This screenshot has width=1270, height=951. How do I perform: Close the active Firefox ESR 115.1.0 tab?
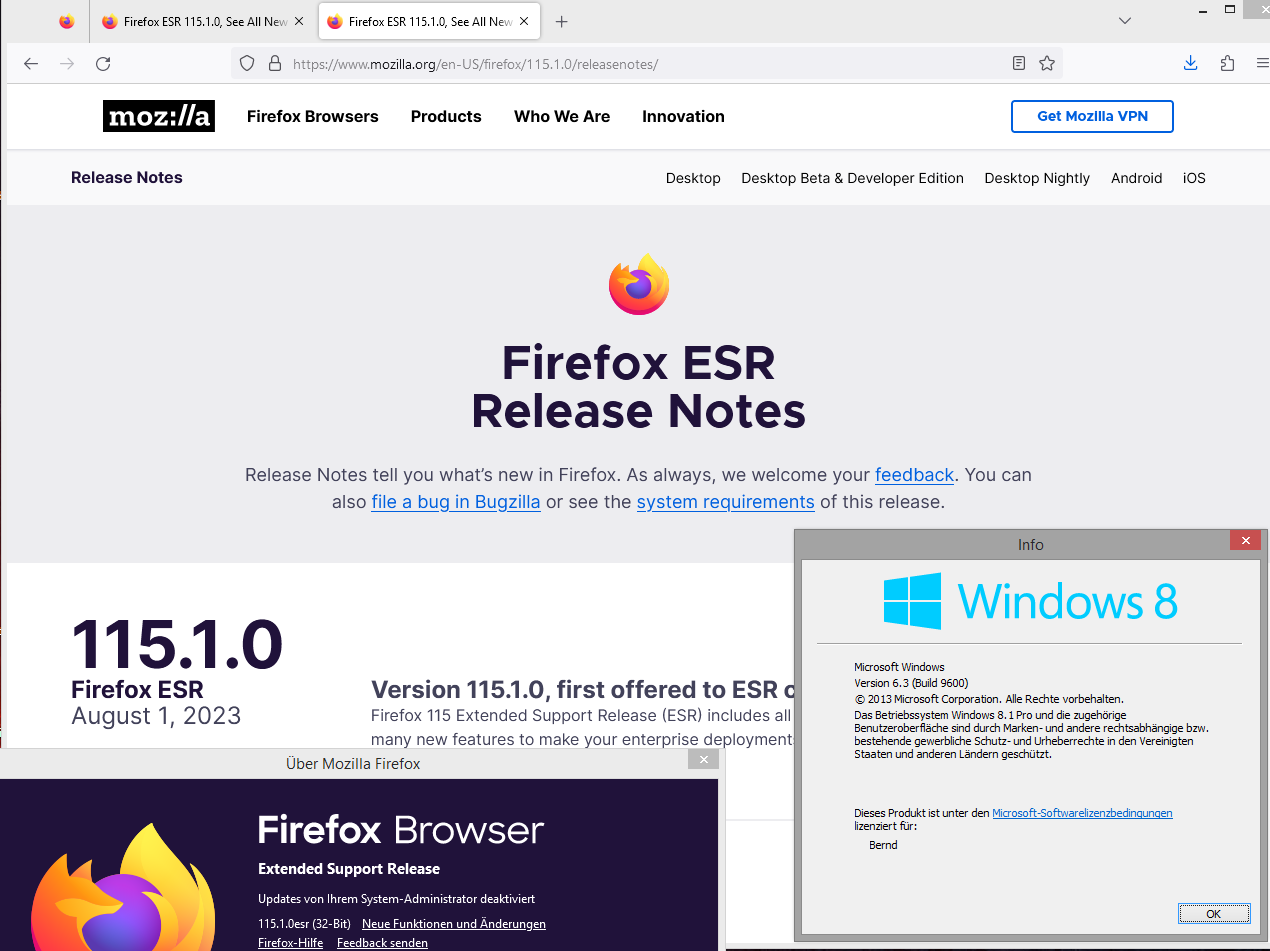(x=524, y=21)
